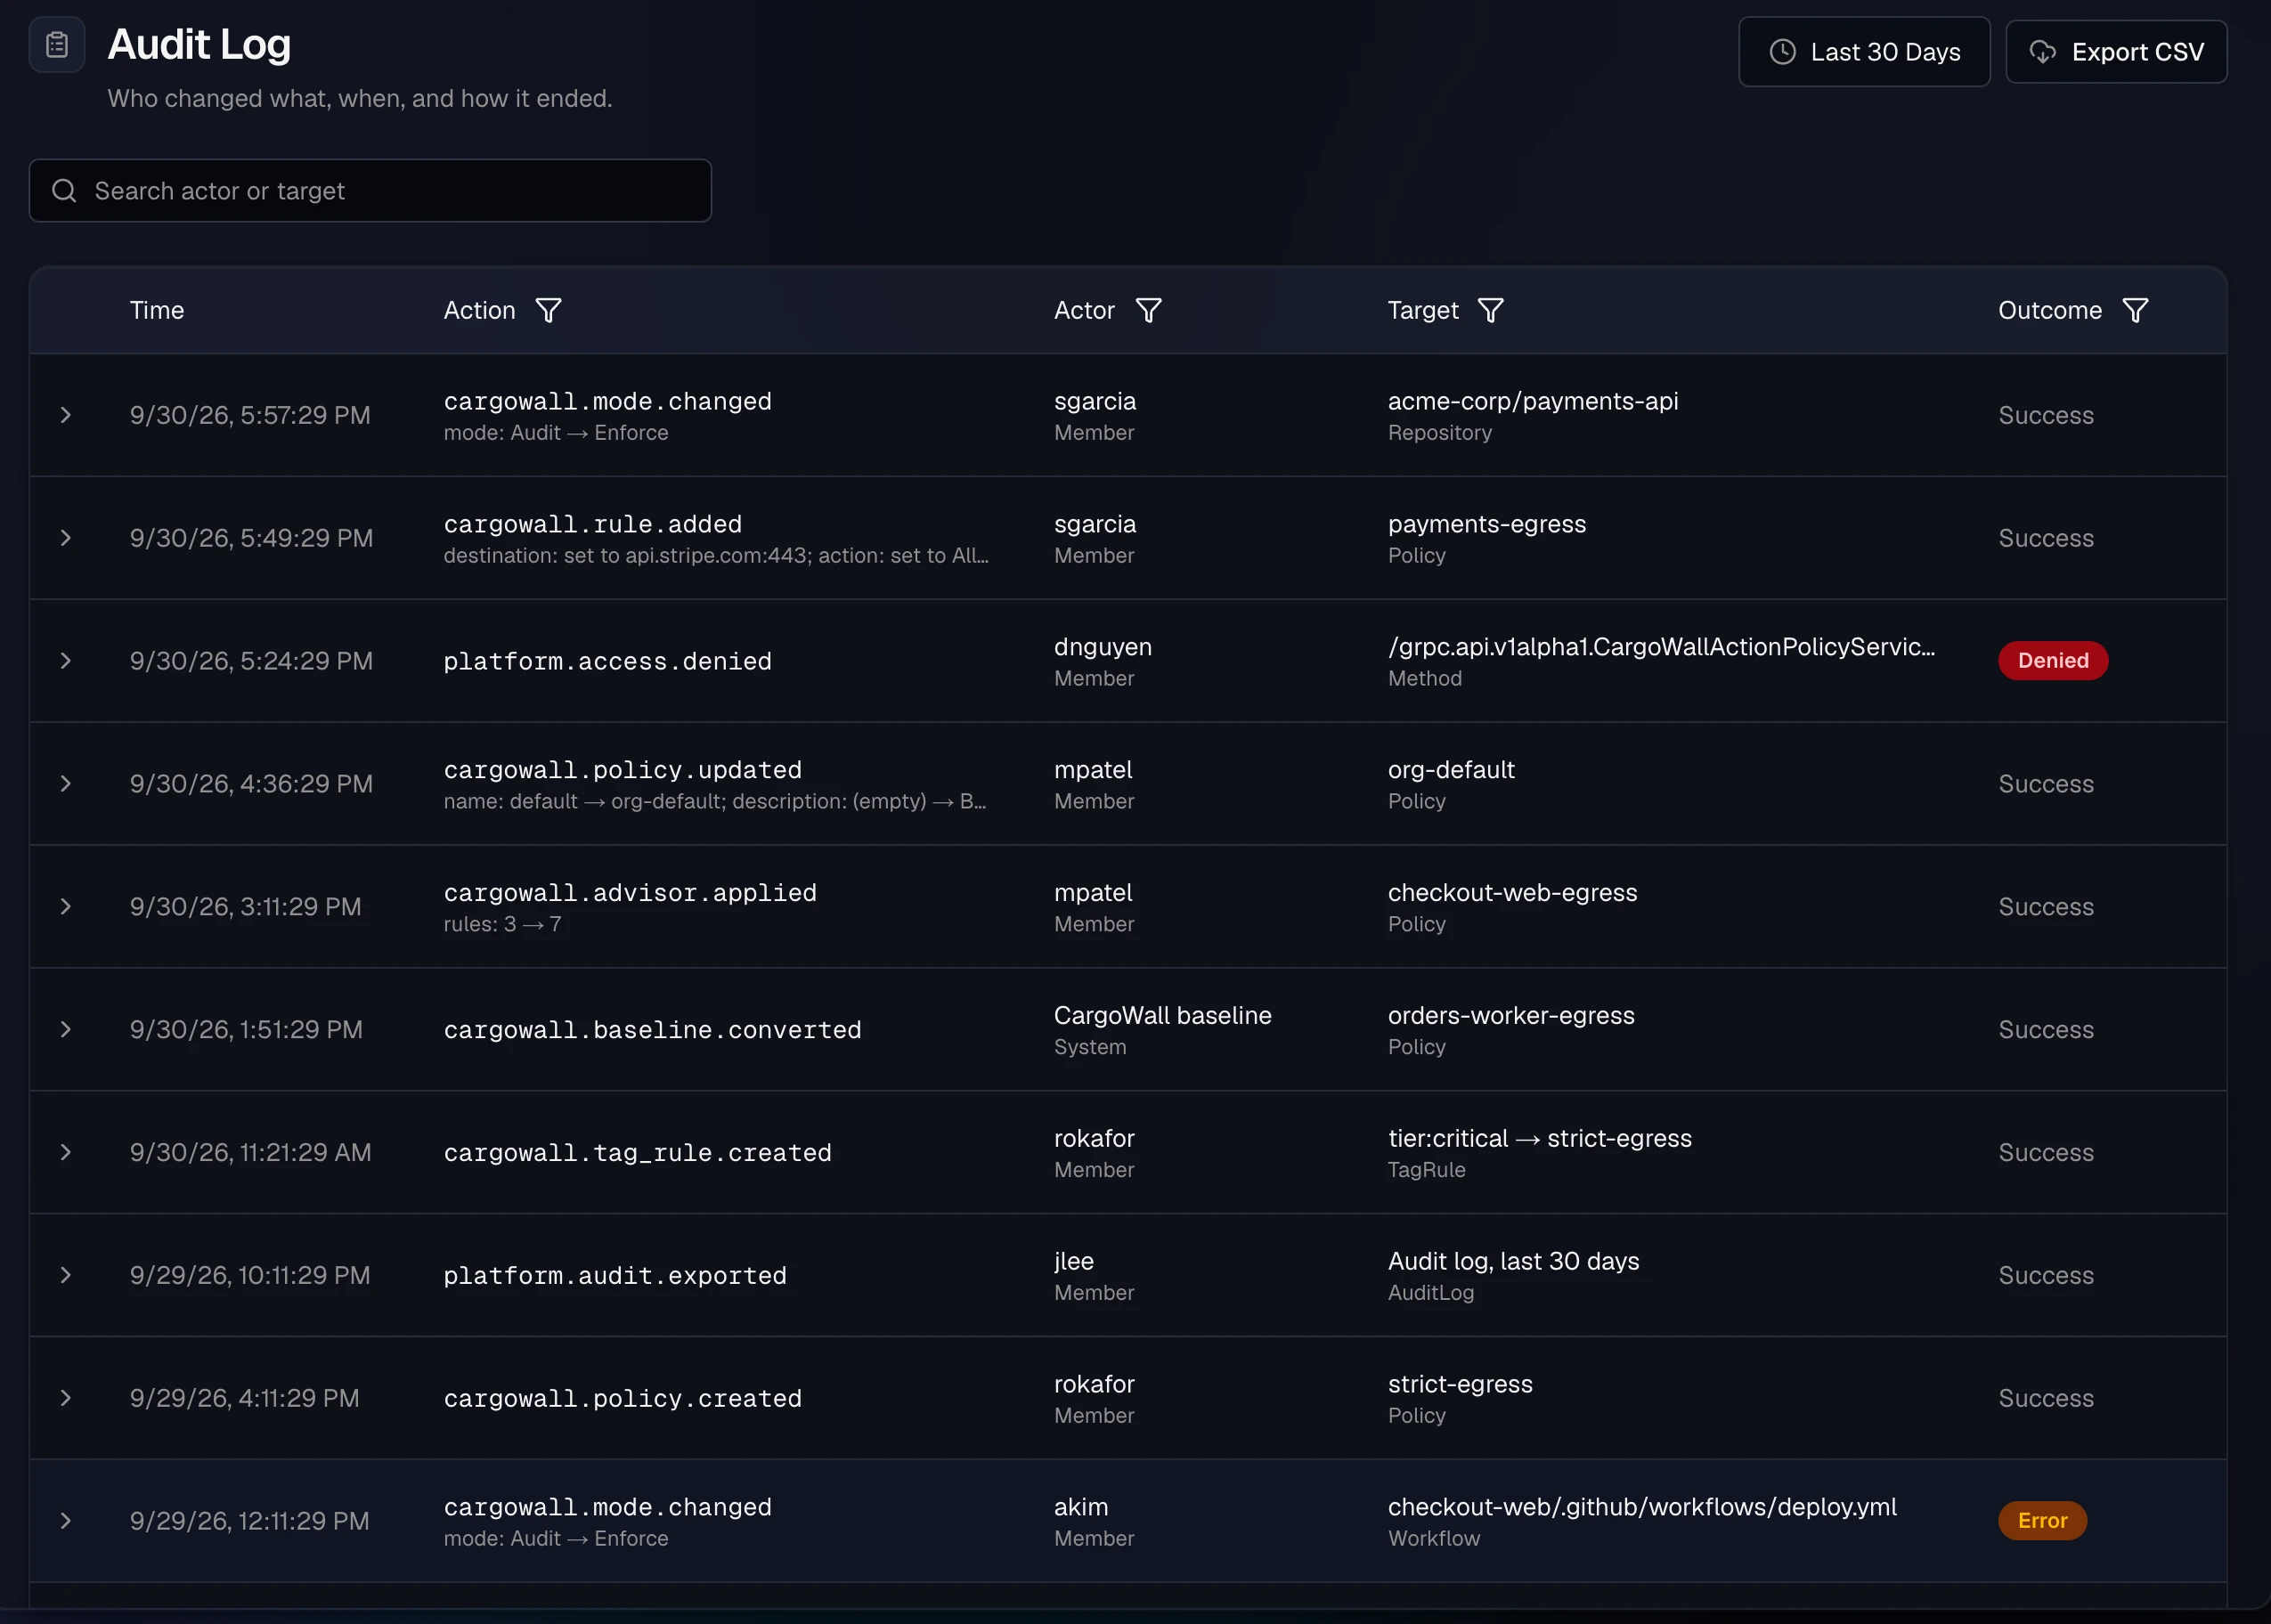Click the cloud download icon on Export CSV
The height and width of the screenshot is (1624, 2271).
tap(2043, 52)
